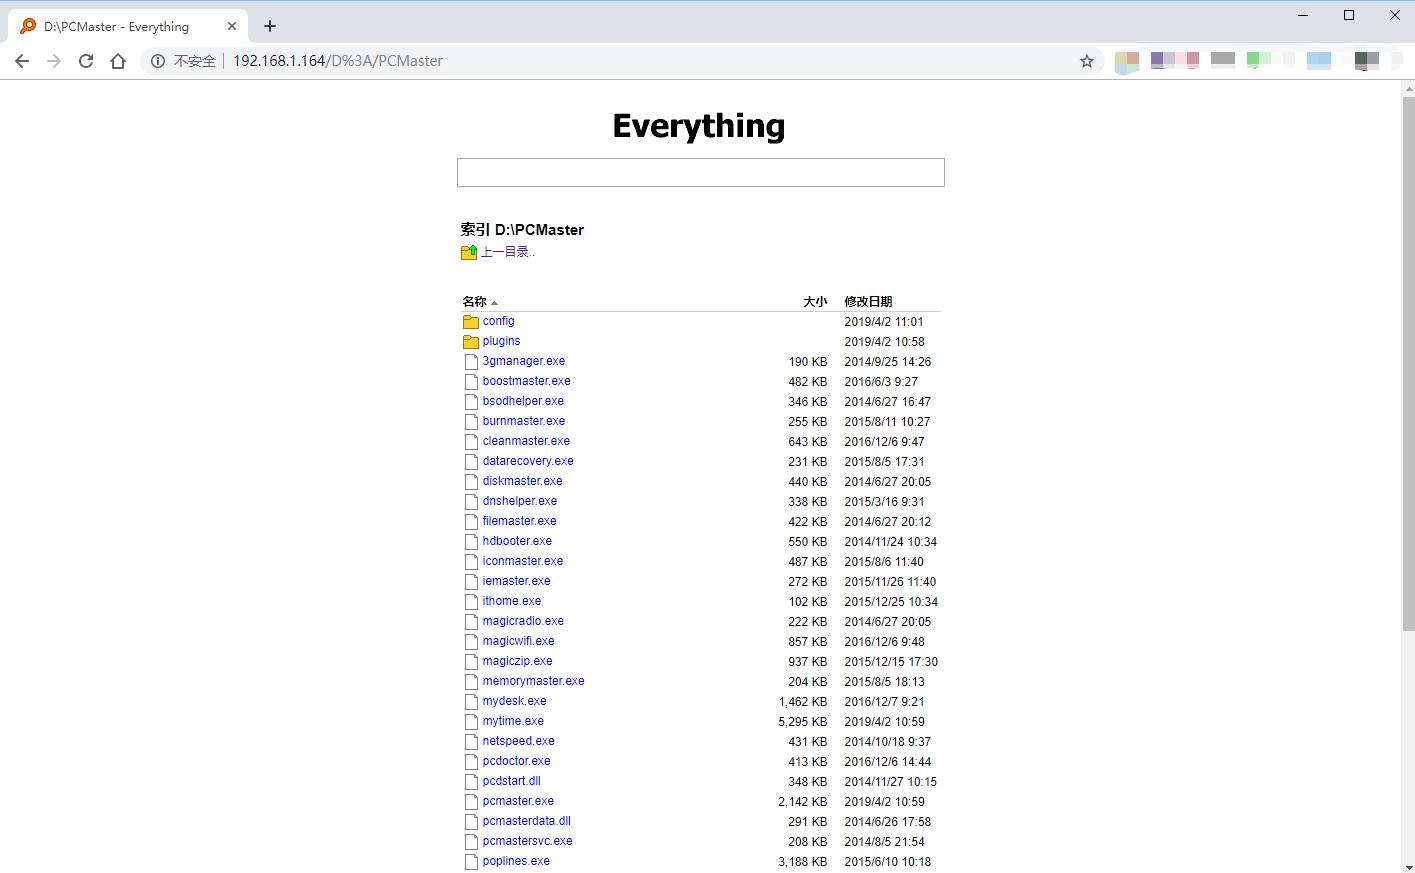The width and height of the screenshot is (1415, 873).
Task: Open mydesk.exe file link
Action: point(514,701)
